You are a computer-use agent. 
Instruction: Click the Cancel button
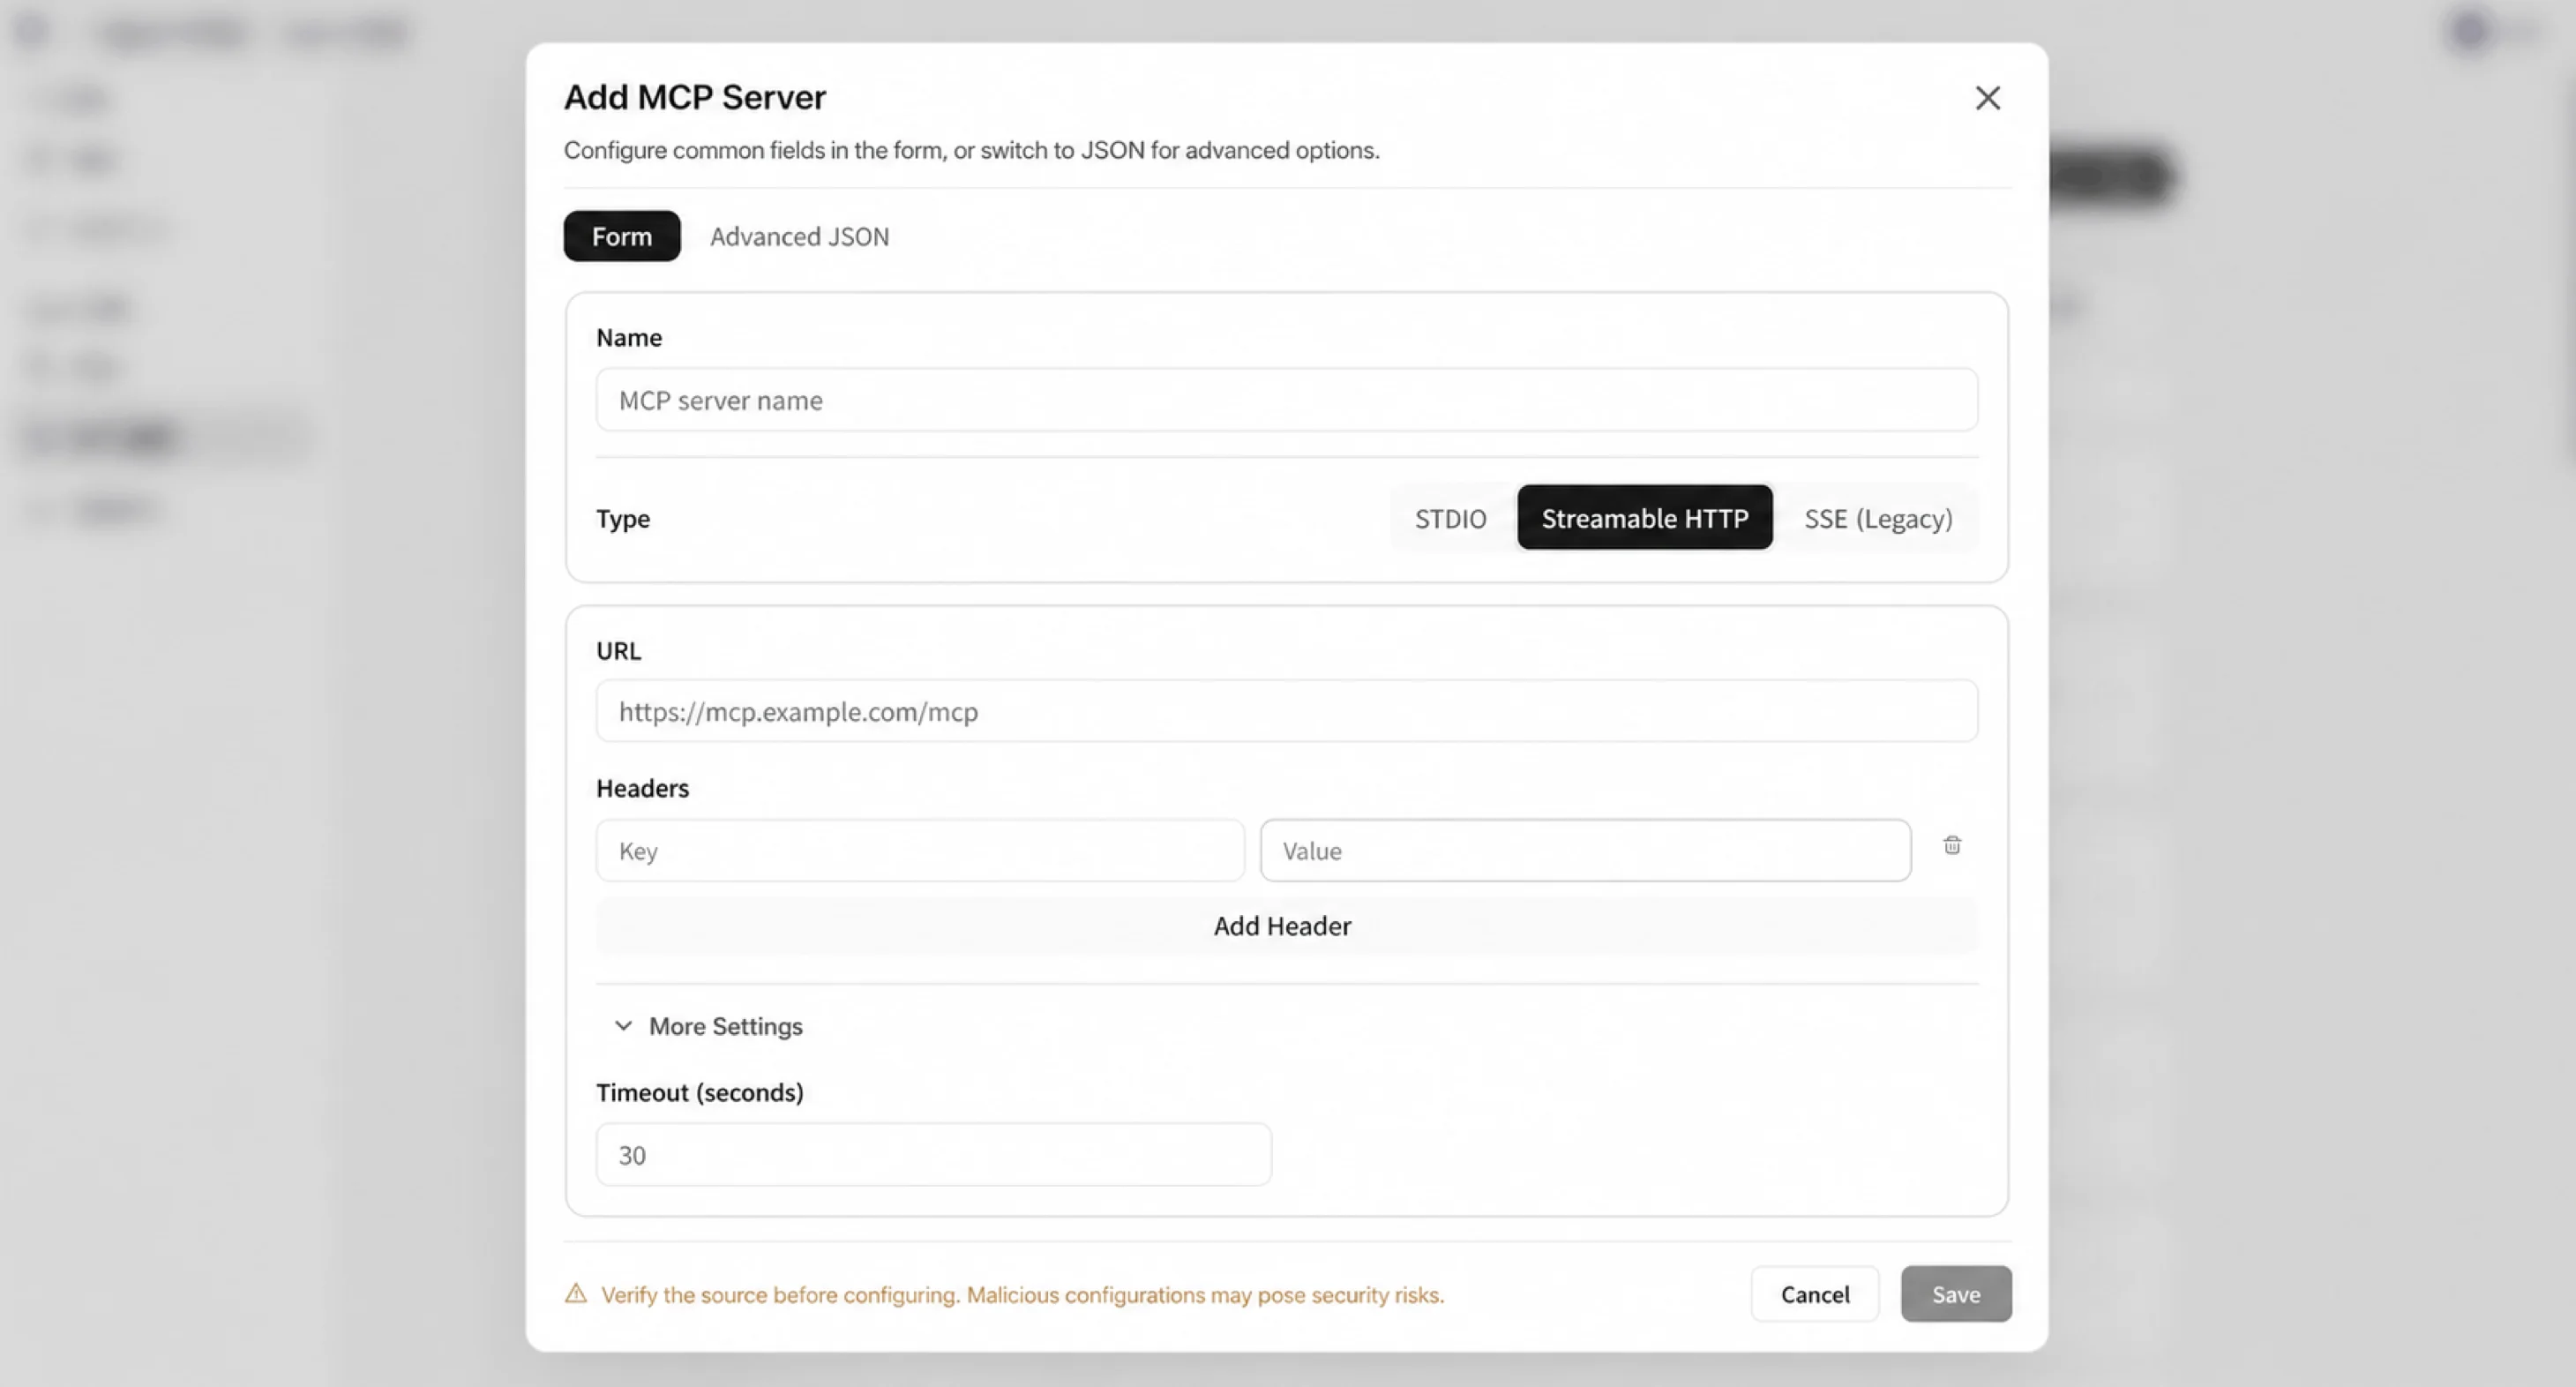[x=1815, y=1294]
